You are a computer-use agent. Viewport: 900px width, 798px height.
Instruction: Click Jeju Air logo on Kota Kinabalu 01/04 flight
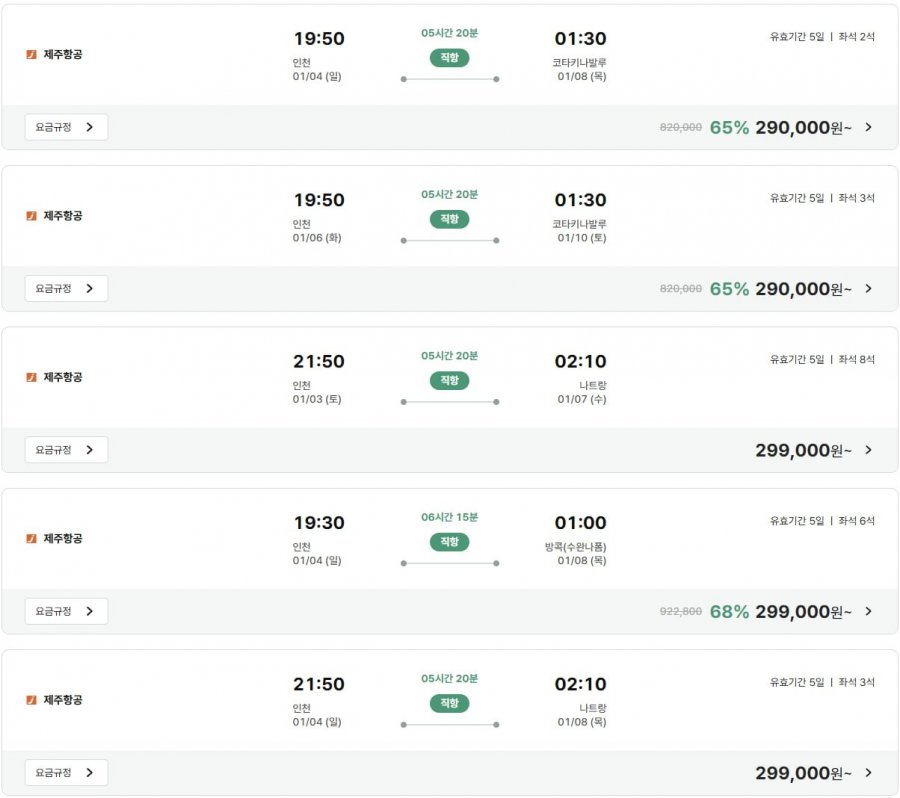click(x=31, y=54)
